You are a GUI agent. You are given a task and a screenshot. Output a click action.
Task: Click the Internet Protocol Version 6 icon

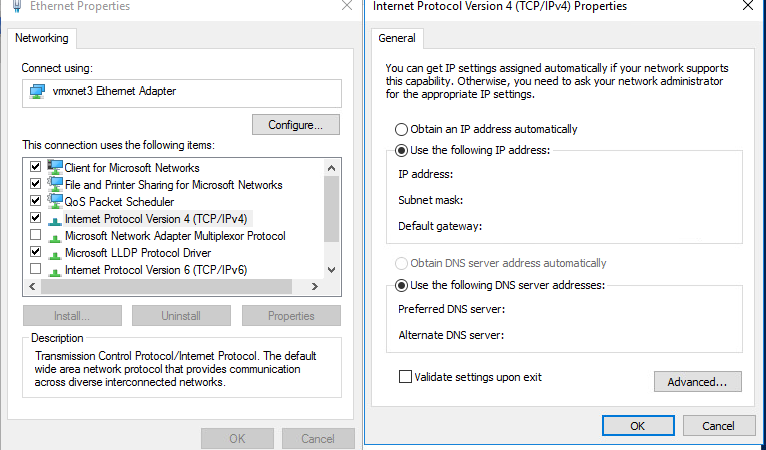coord(55,271)
